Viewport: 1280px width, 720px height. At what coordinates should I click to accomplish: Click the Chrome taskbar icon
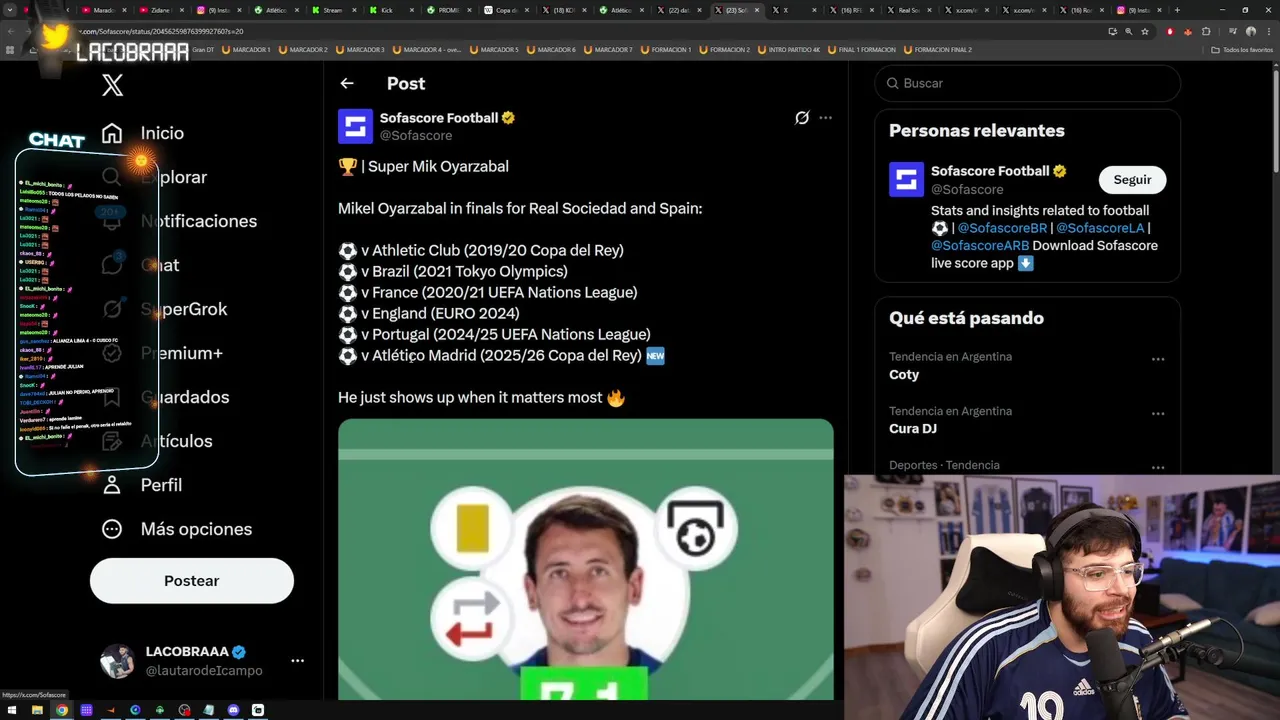[x=62, y=710]
